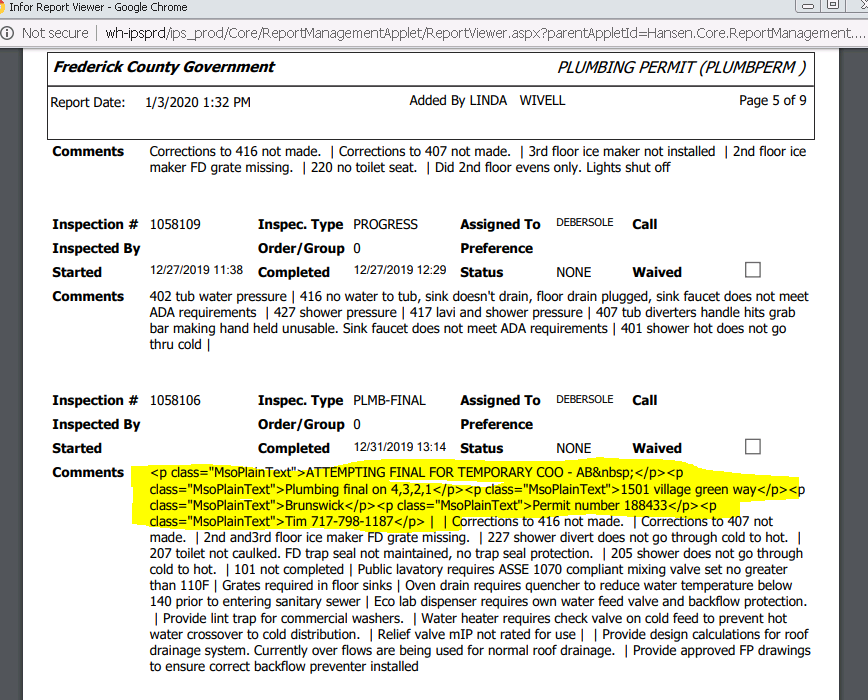Viewport: 868px width, 700px height.
Task: Click the PLMB-FINAL inspection type value
Action: pyautogui.click(x=389, y=401)
